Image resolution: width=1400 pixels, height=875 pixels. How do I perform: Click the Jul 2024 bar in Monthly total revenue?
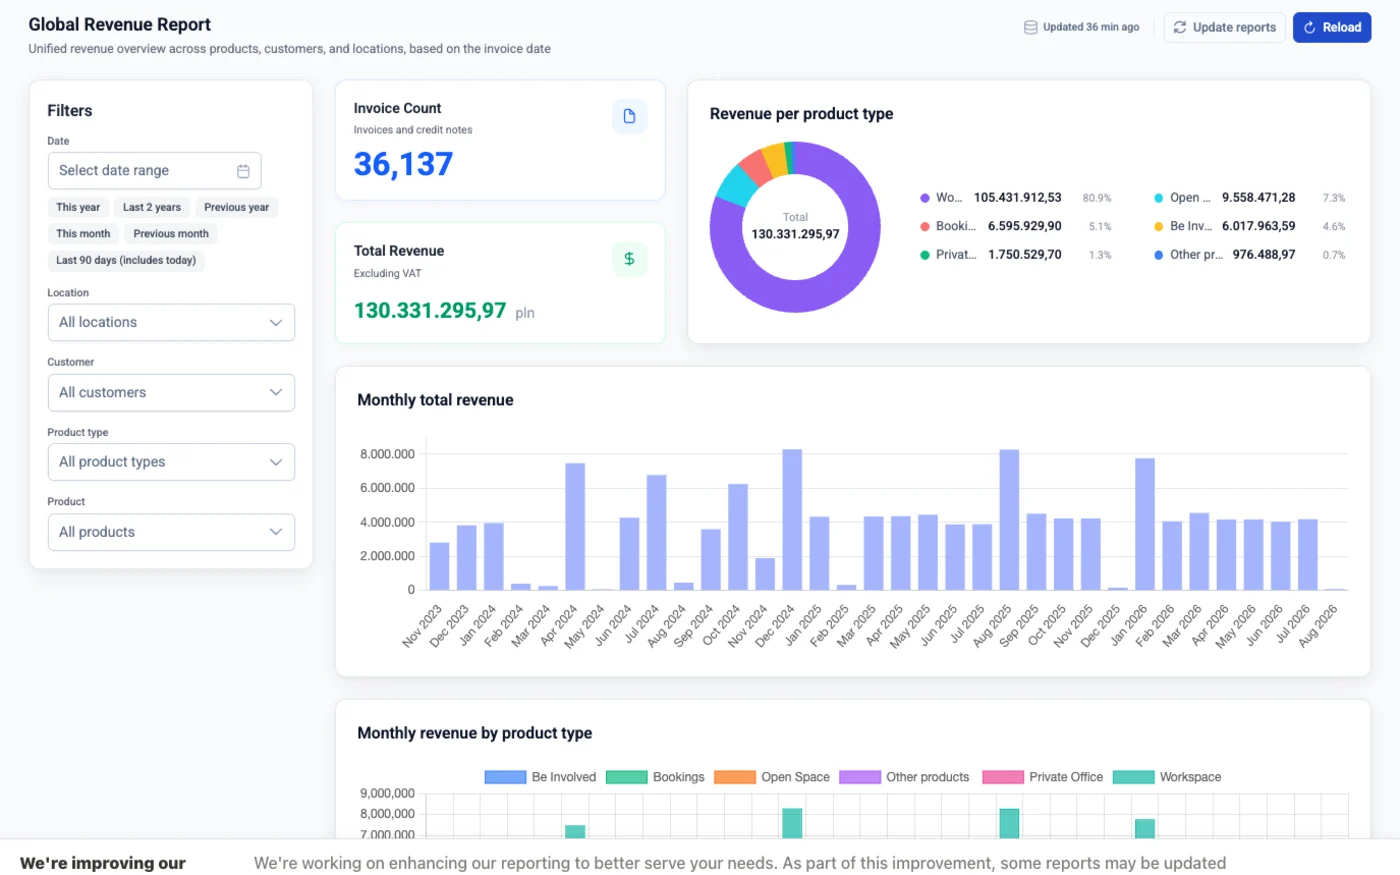[657, 532]
